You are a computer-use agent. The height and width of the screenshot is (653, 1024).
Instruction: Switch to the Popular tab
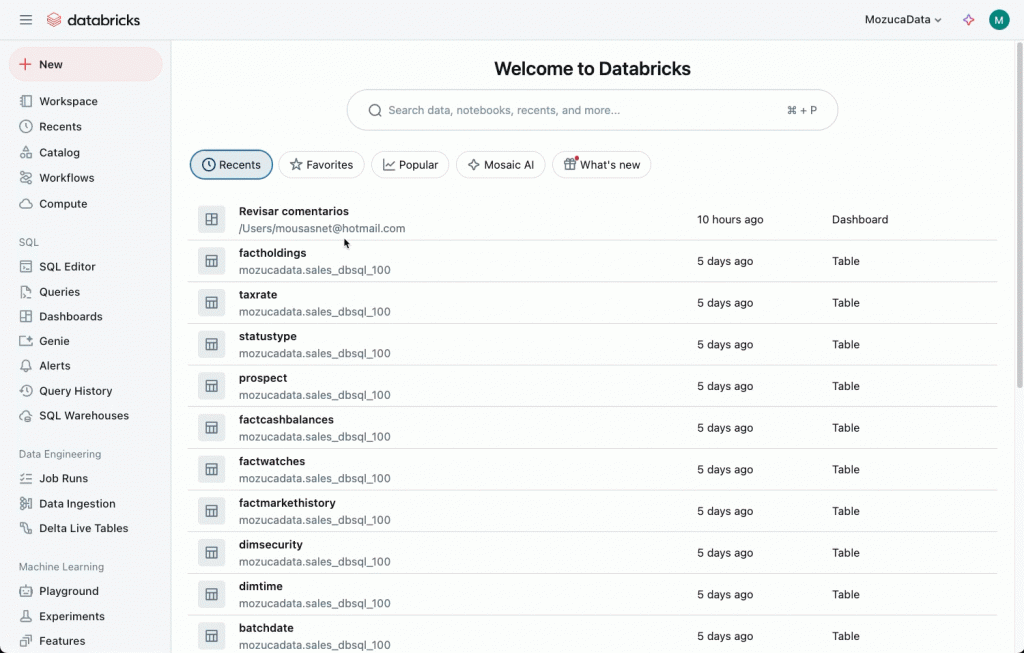point(410,165)
